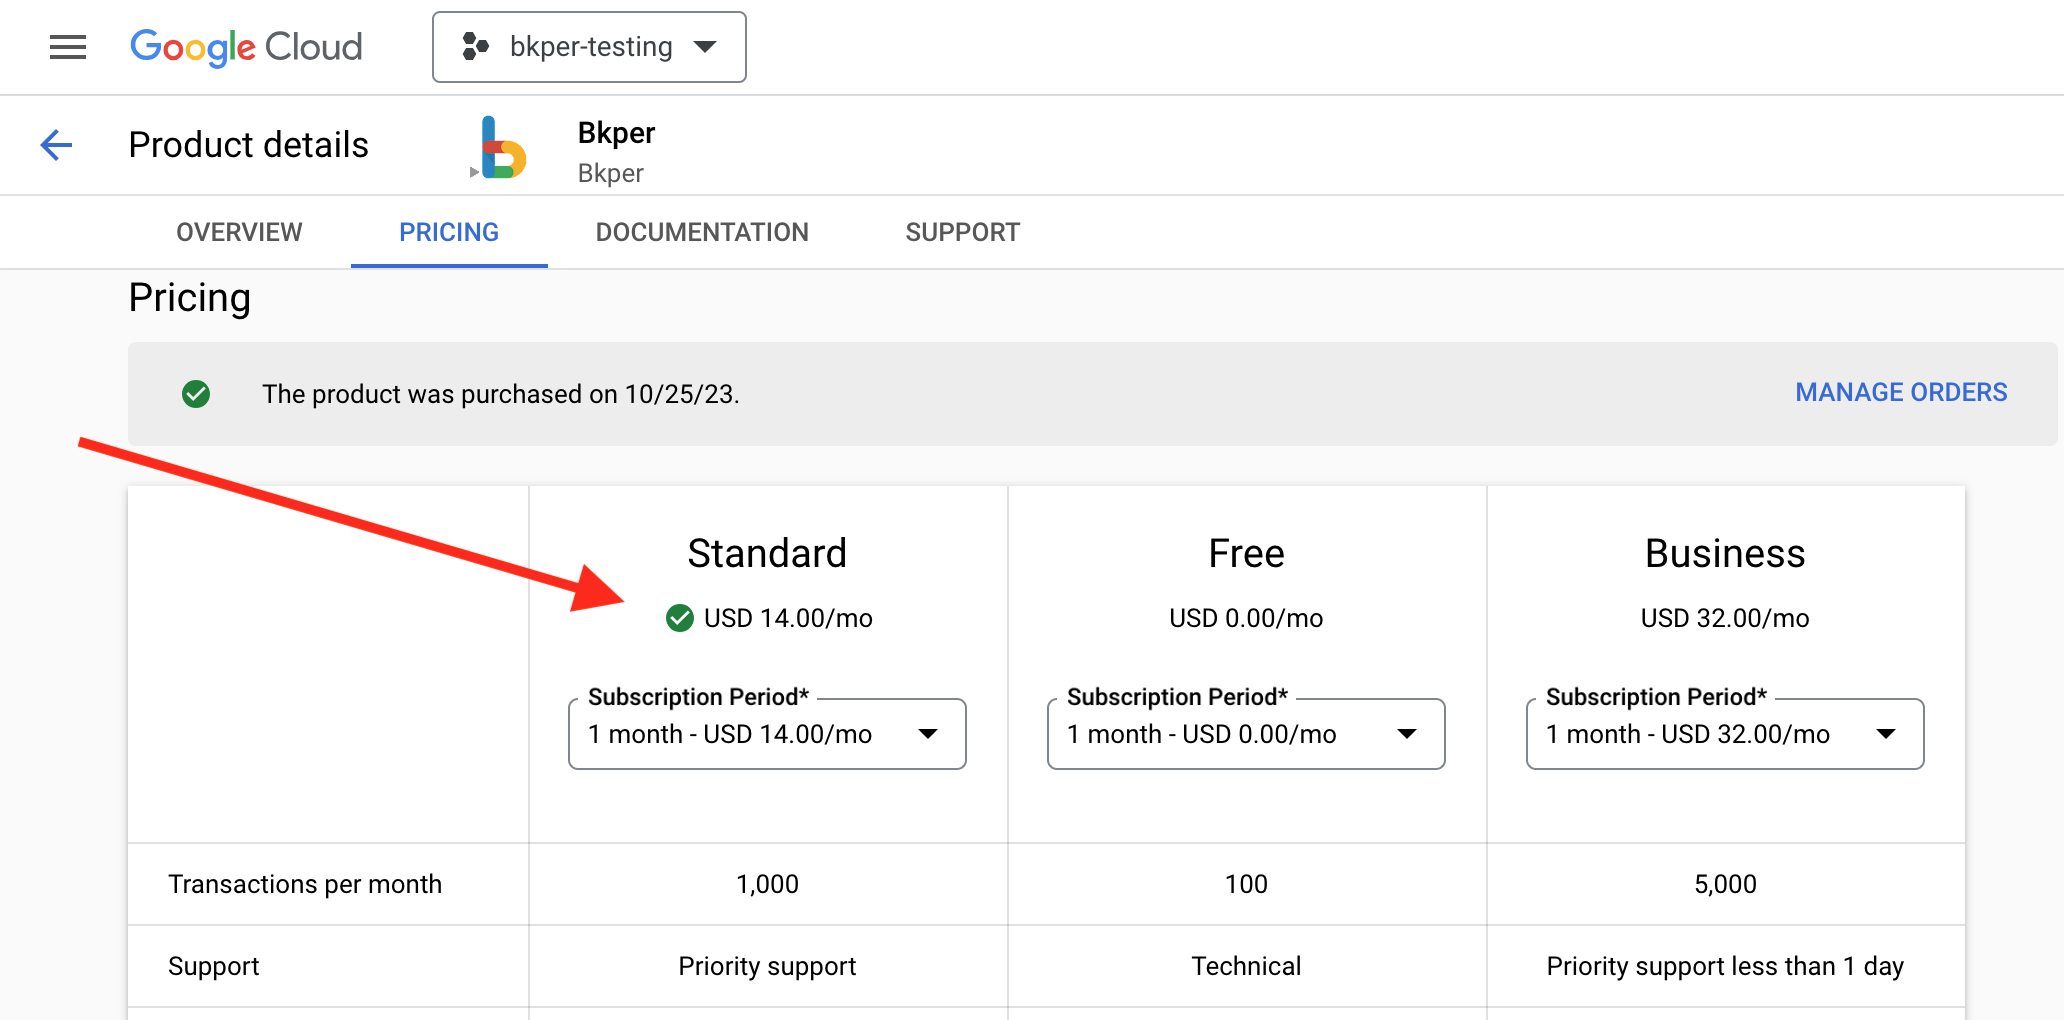The image size is (2064, 1020).
Task: Click the bkper-testing project selector icon
Action: click(x=476, y=46)
